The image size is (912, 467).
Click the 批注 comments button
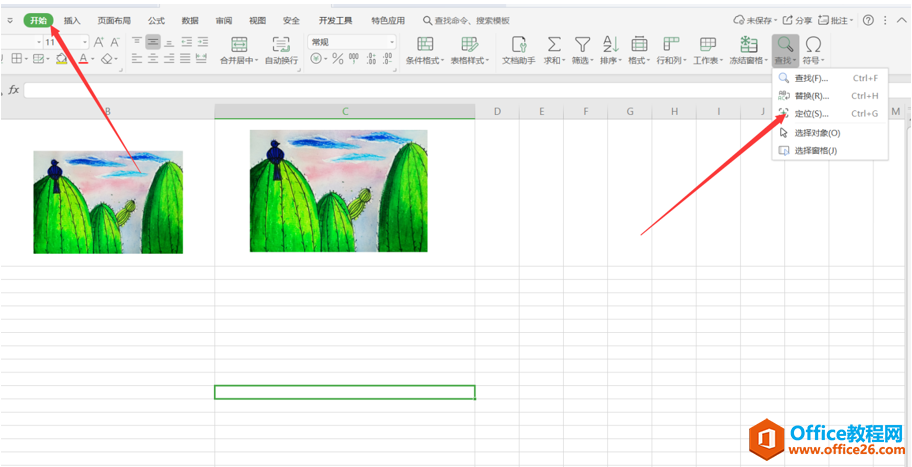tap(835, 20)
